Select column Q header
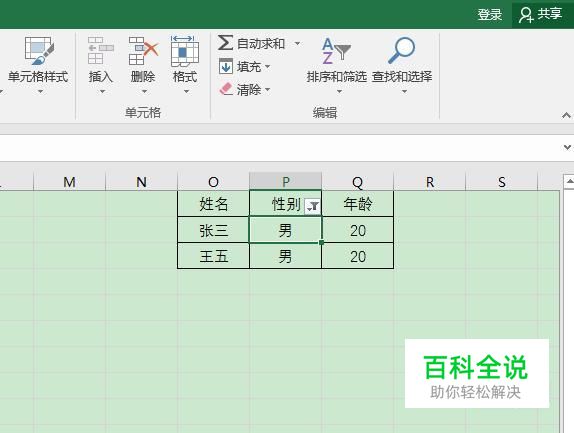This screenshot has width=574, height=433. [x=358, y=182]
